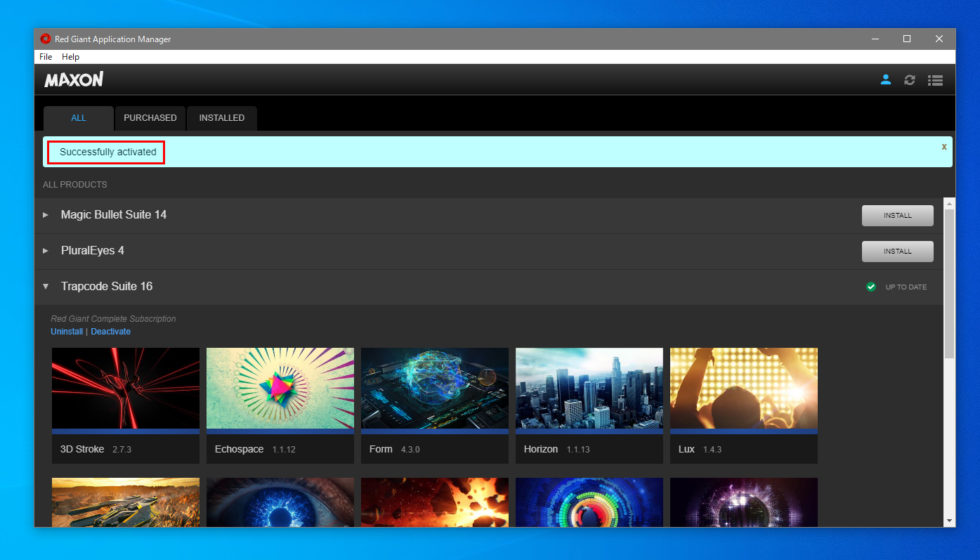Click the Uninstall link
The height and width of the screenshot is (560, 980).
point(66,331)
